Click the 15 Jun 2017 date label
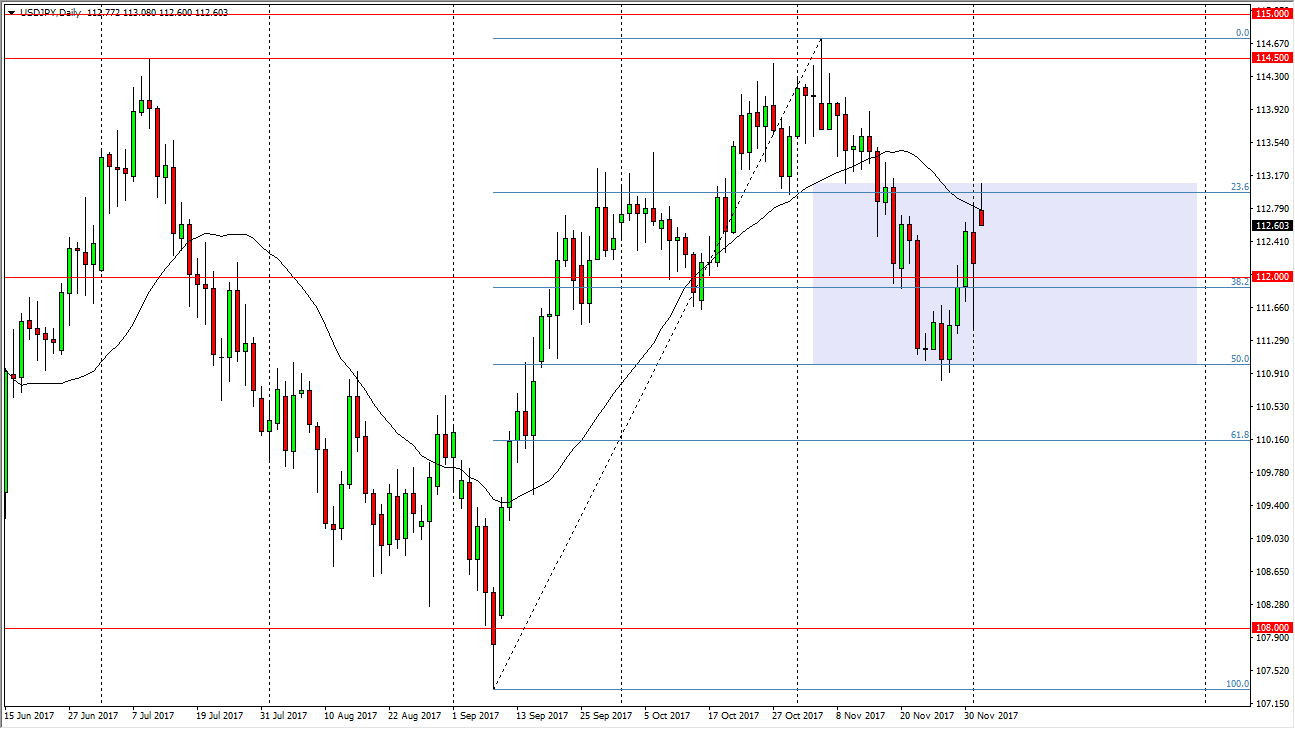1295x729 pixels. click(29, 716)
